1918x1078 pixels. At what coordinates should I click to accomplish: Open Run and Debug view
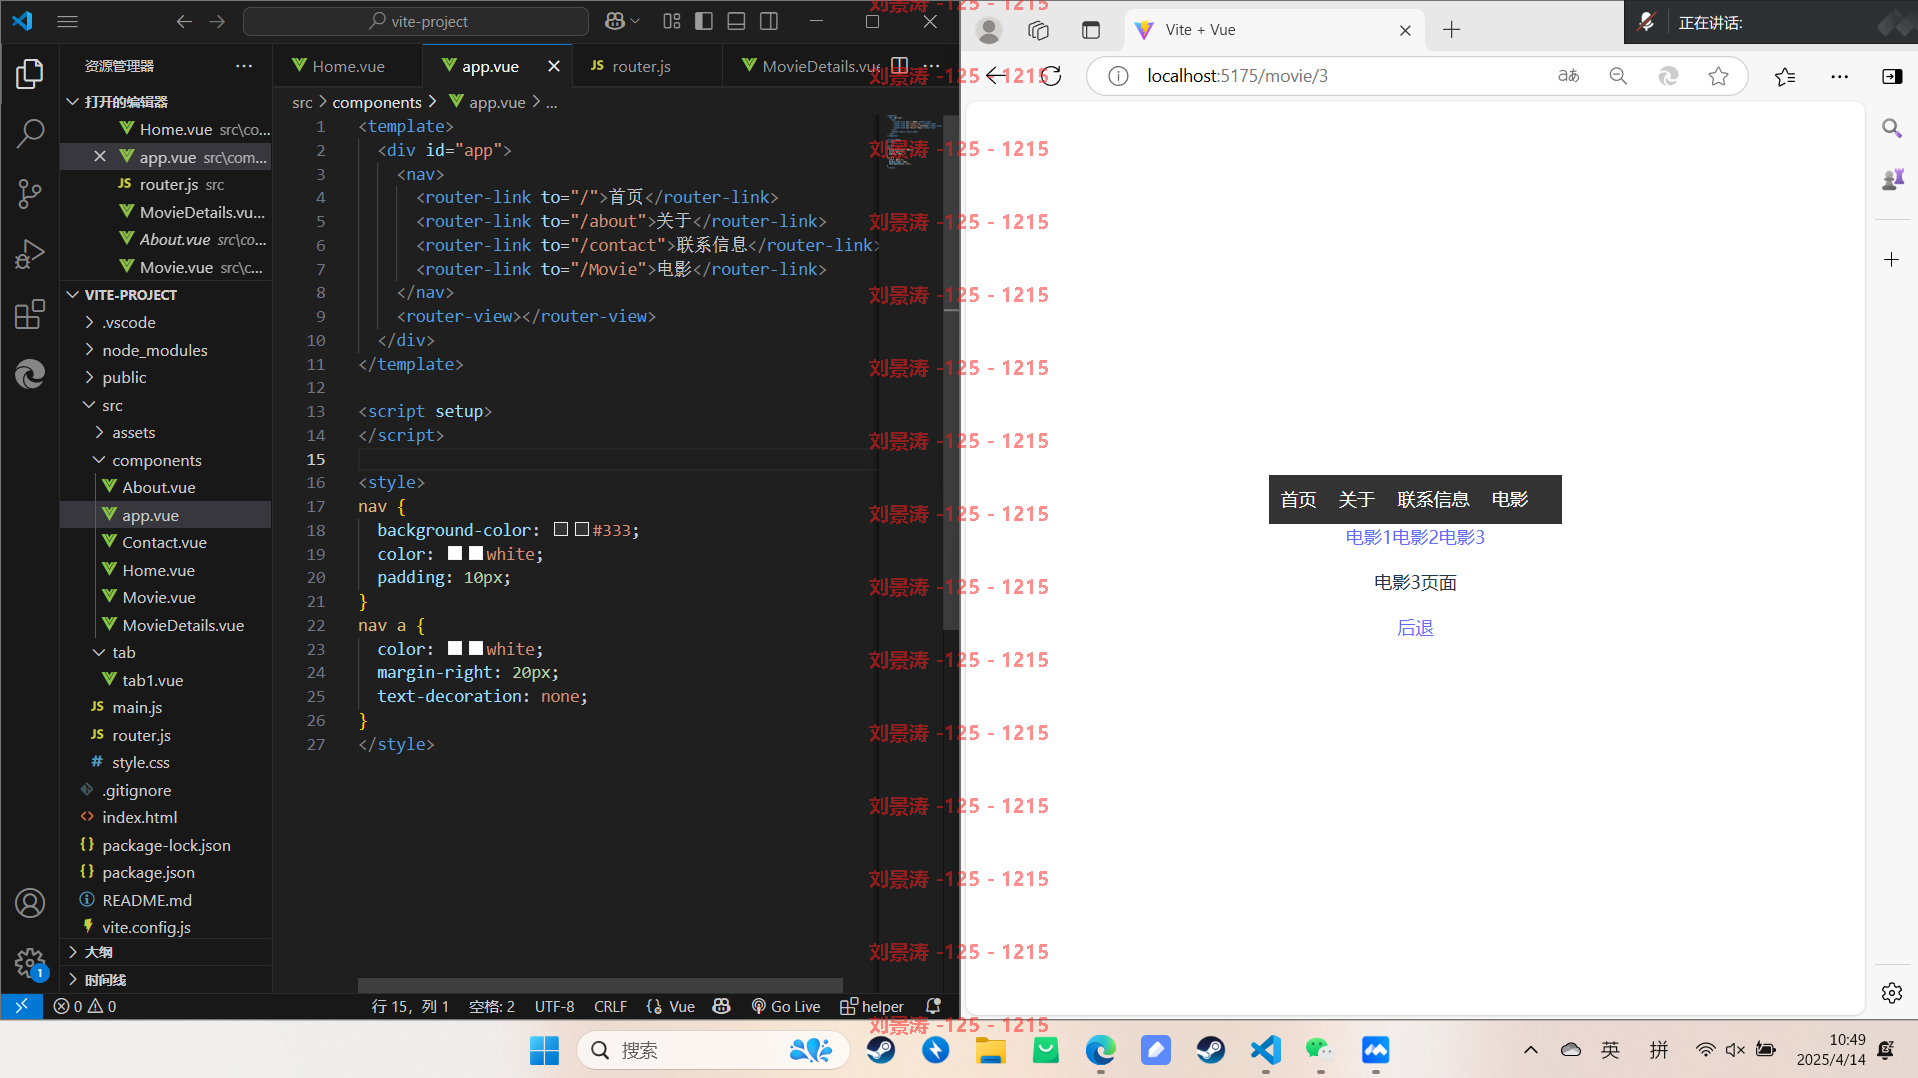pyautogui.click(x=30, y=254)
